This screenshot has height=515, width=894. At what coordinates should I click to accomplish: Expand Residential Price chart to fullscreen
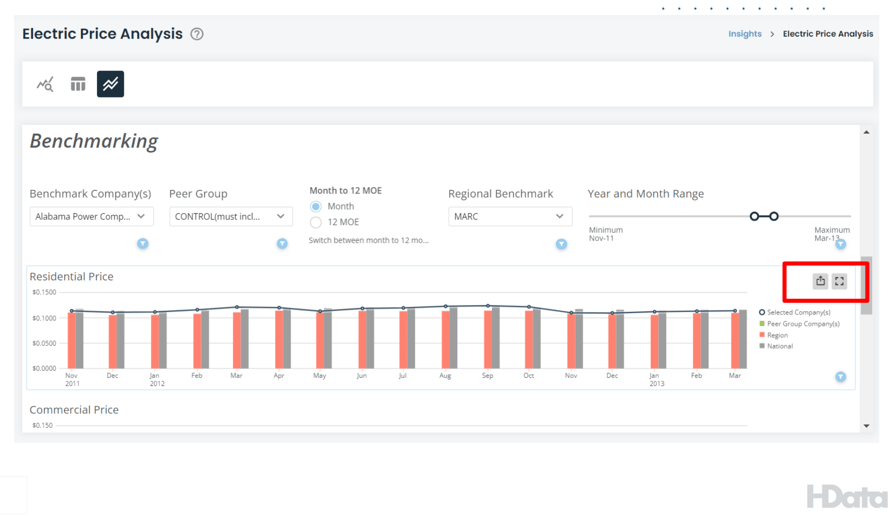(839, 281)
